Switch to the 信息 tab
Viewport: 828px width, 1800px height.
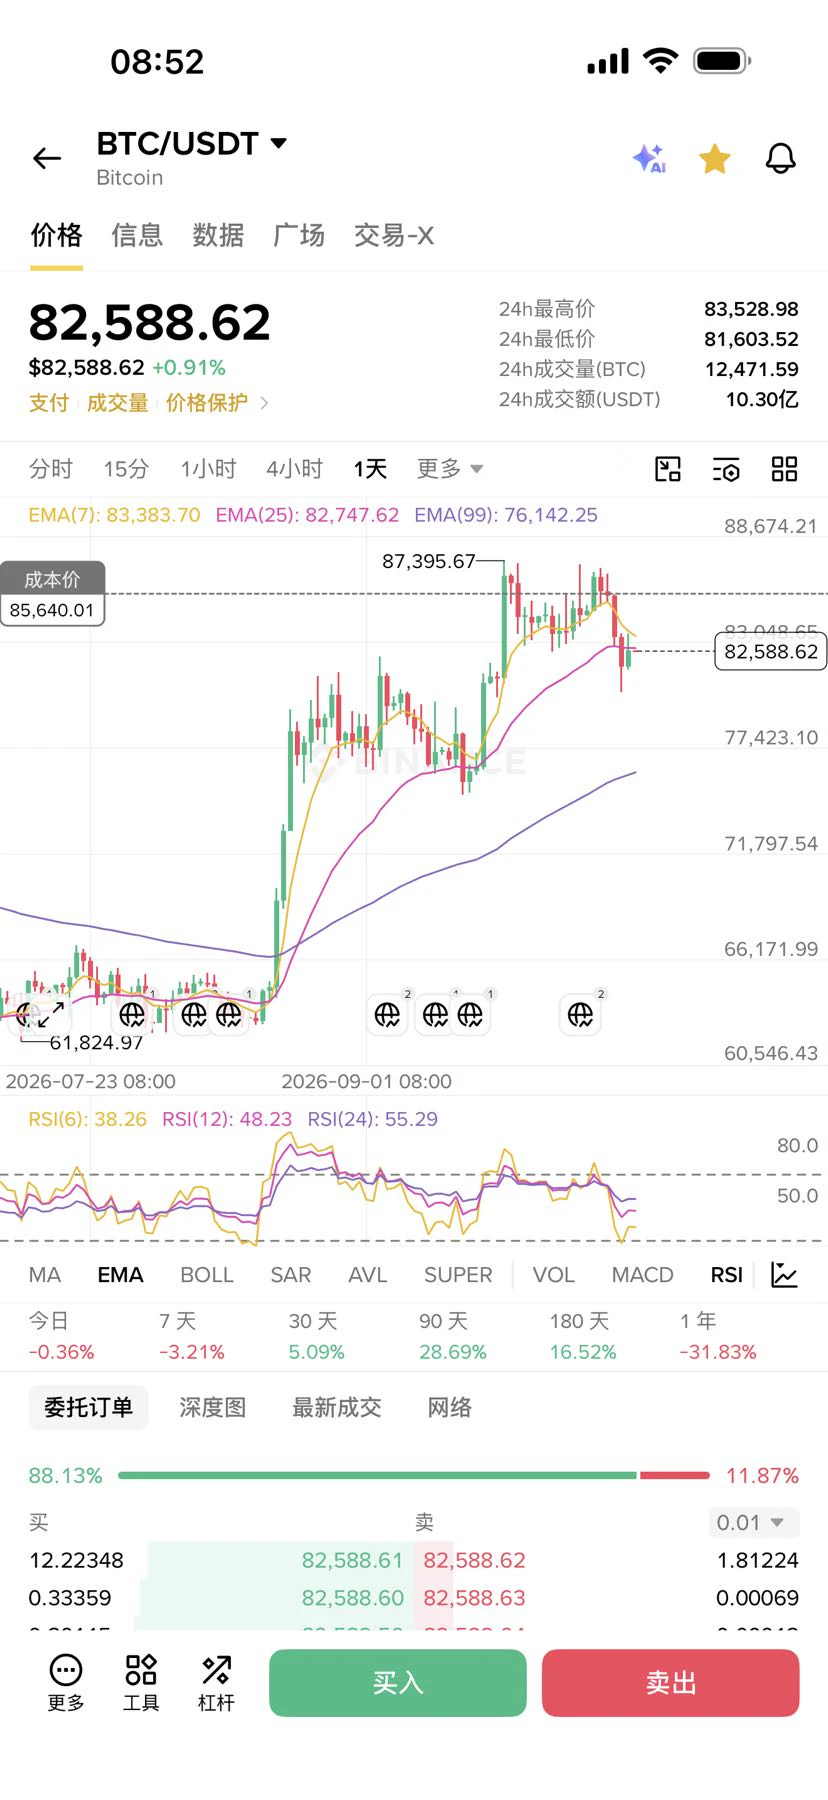tap(137, 235)
